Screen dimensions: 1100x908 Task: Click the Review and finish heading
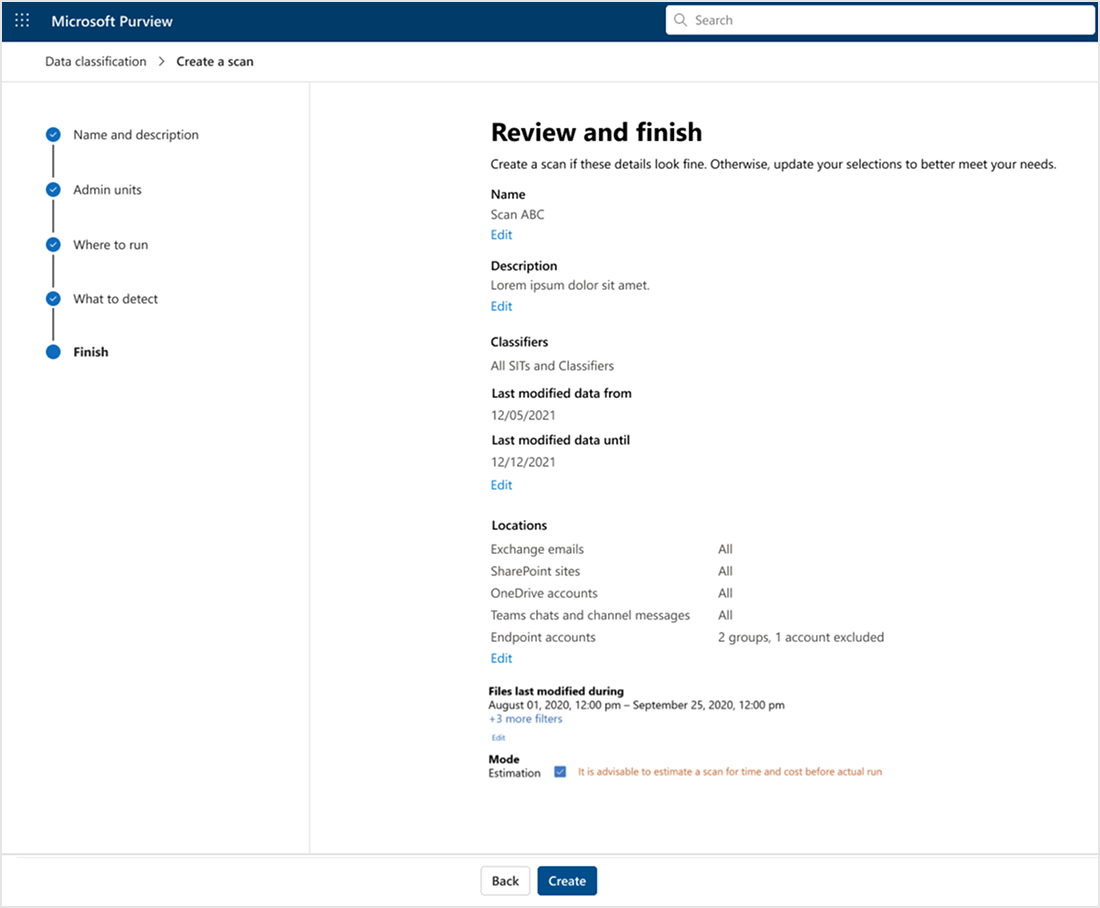596,133
